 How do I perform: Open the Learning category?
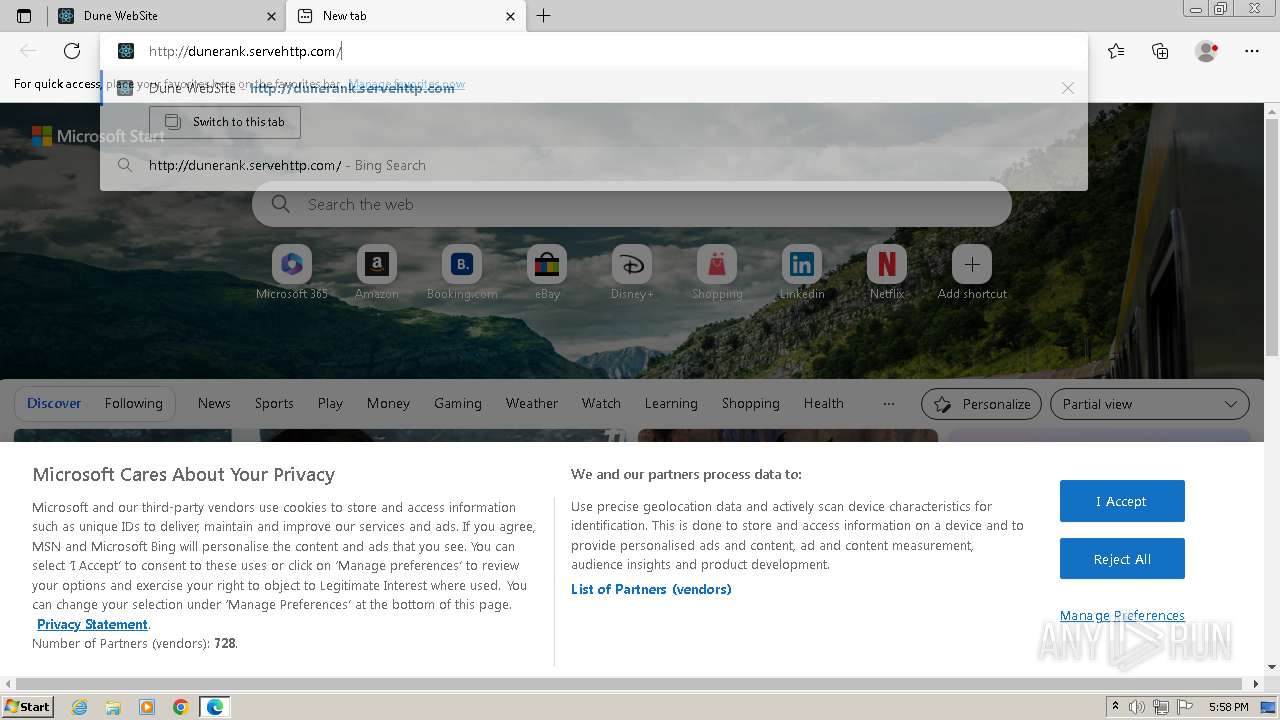tap(671, 404)
